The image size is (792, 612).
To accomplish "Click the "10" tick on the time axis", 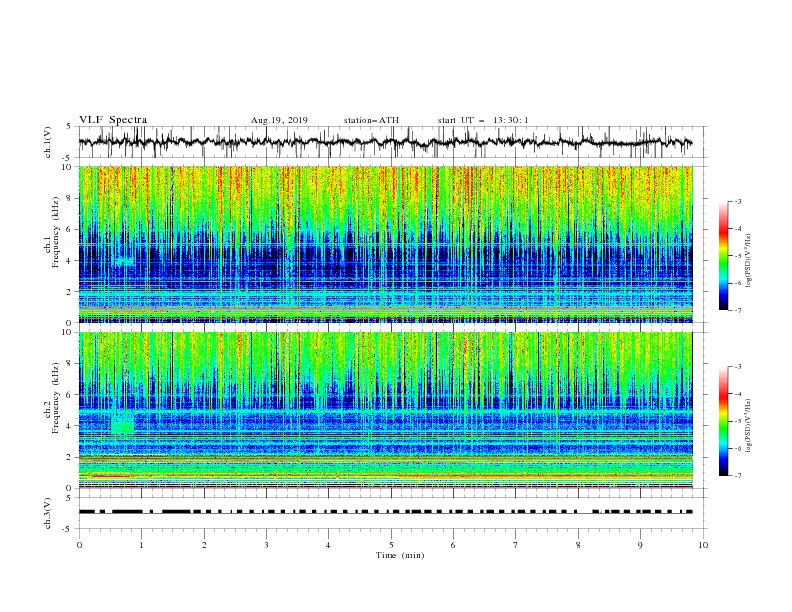I will (703, 545).
